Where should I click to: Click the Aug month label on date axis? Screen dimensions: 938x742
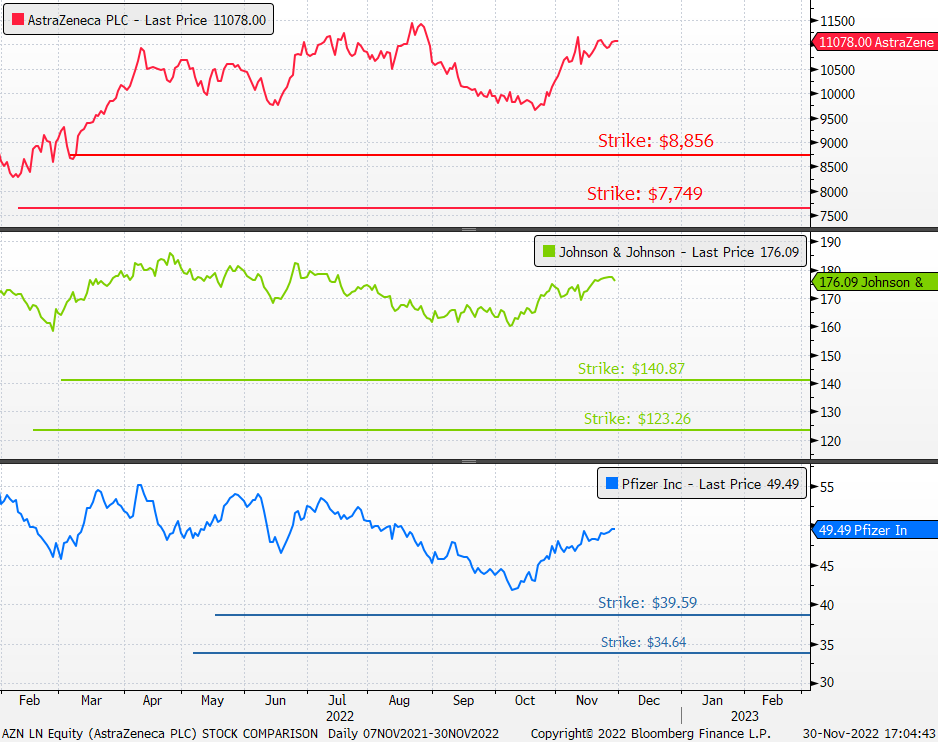pos(399,700)
